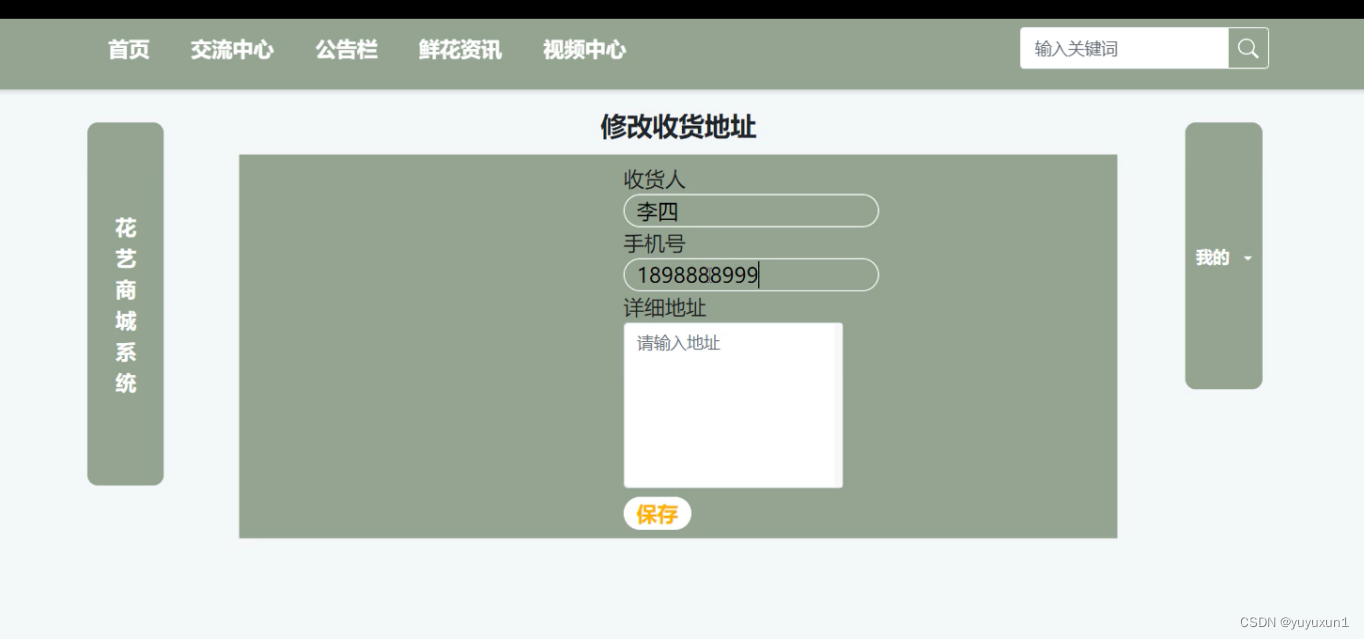Open the 公告栏 page
The width and height of the screenshot is (1364, 639).
coord(346,49)
